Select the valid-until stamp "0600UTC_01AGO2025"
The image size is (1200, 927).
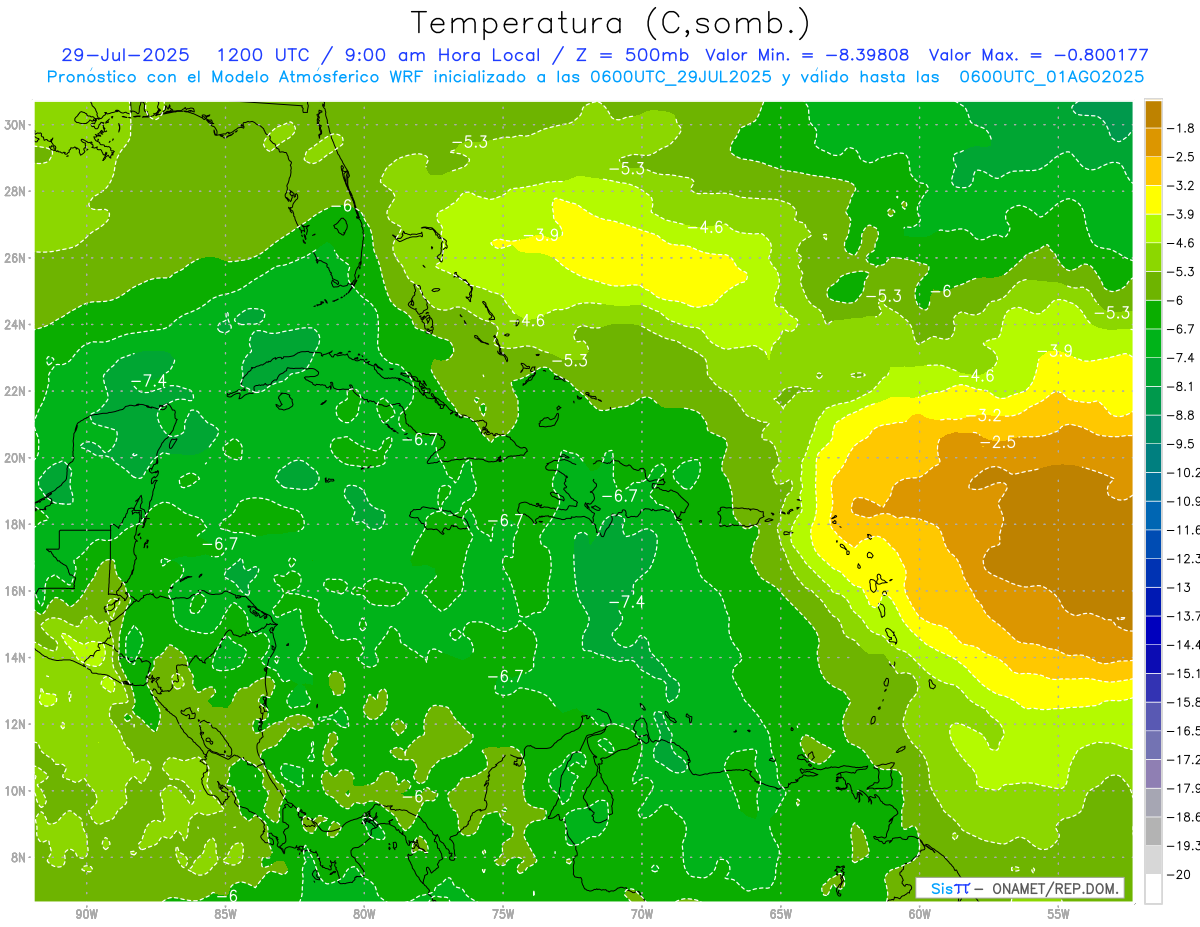point(1051,77)
